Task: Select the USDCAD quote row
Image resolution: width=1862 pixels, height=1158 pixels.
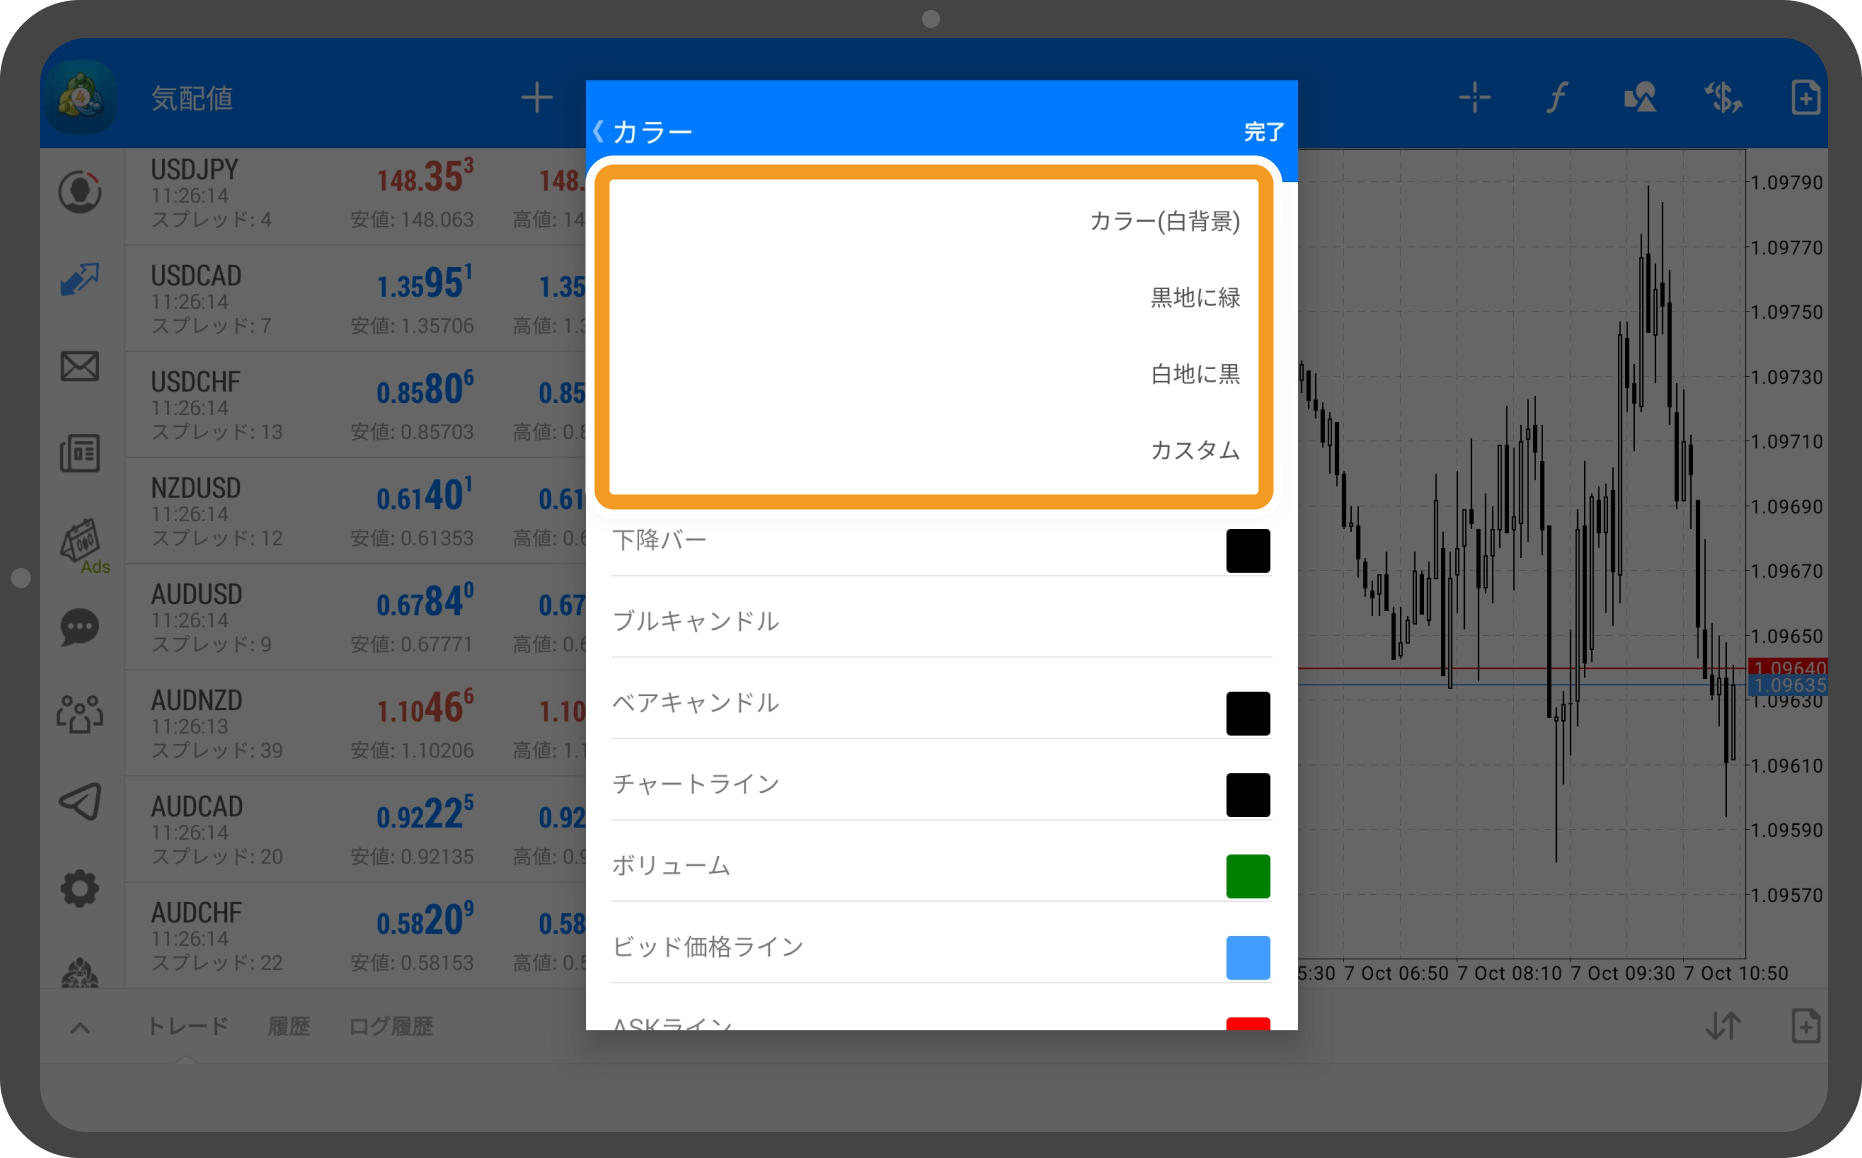Action: point(355,300)
